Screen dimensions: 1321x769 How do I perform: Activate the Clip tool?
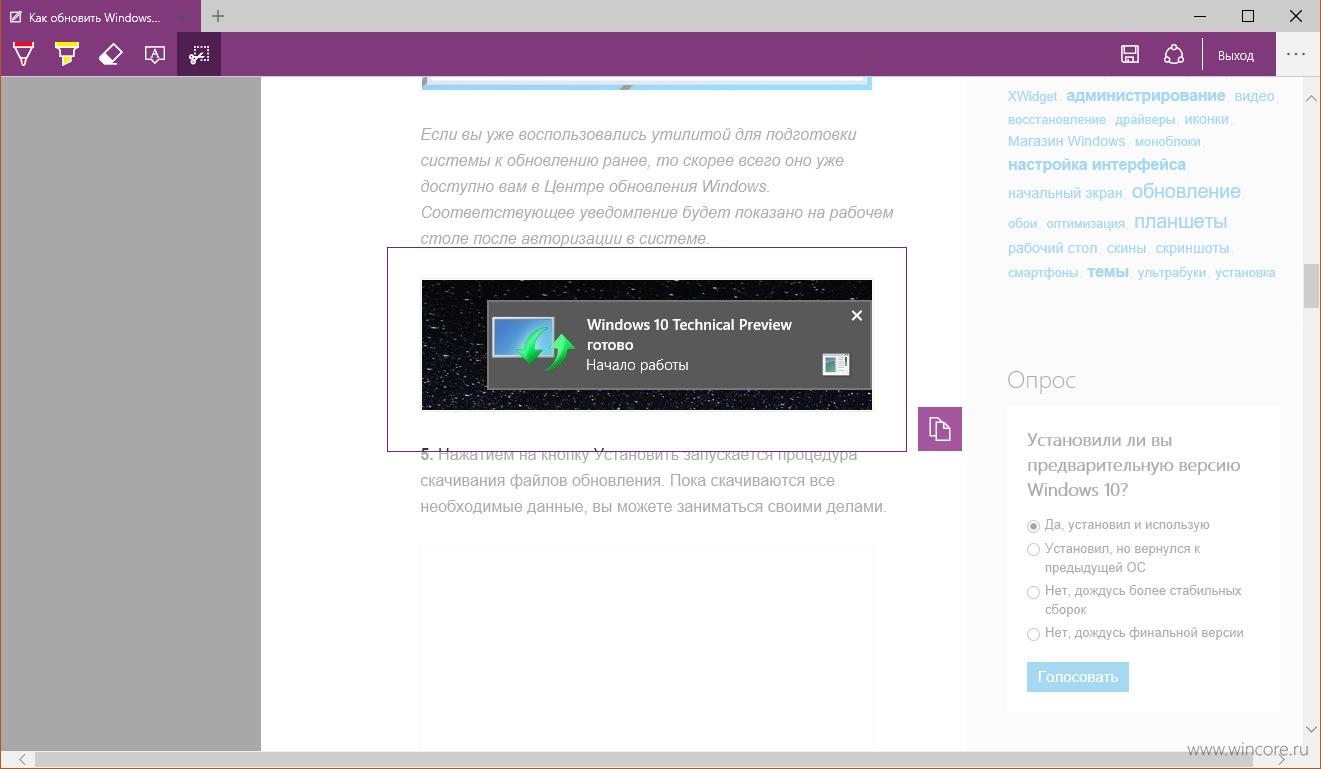(199, 54)
